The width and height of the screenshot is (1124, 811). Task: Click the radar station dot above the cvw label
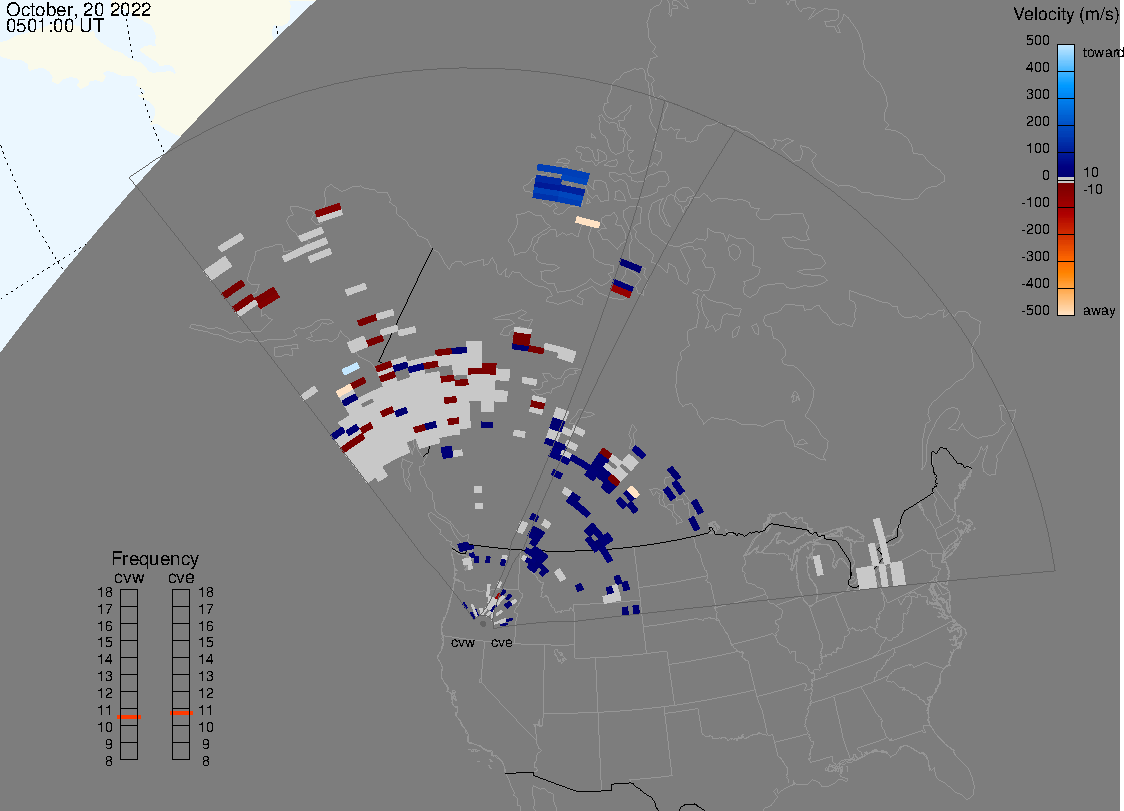coord(483,624)
